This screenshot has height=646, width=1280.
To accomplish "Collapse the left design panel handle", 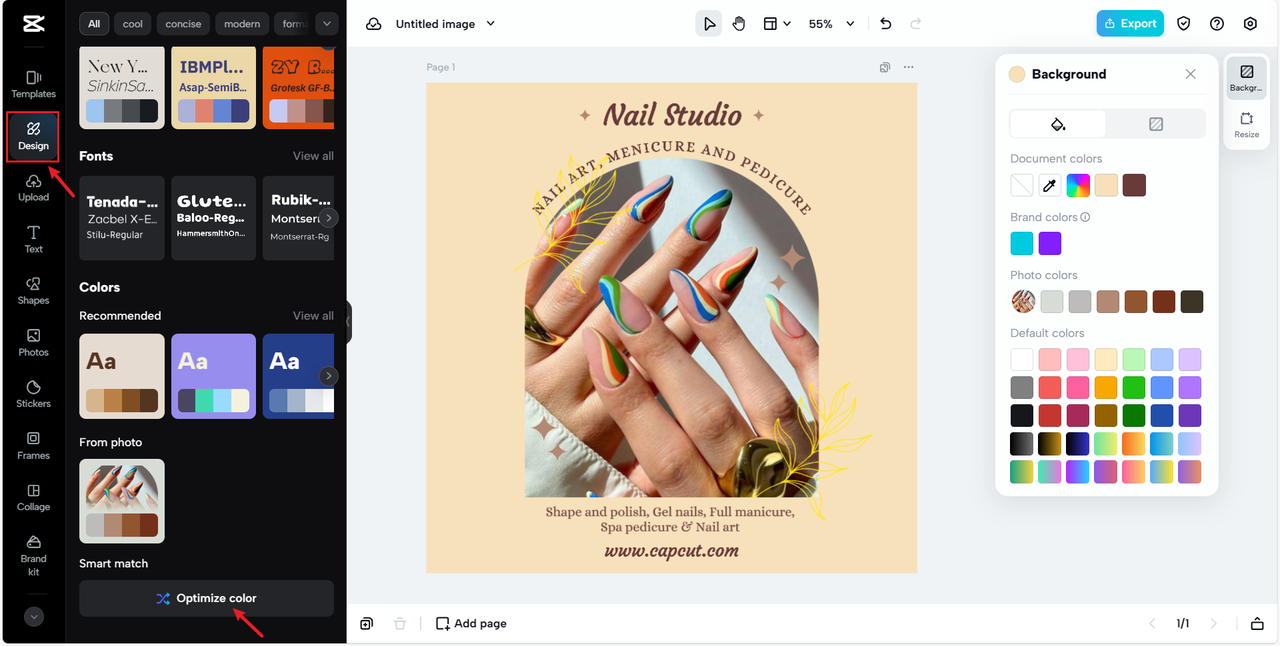I will click(349, 322).
